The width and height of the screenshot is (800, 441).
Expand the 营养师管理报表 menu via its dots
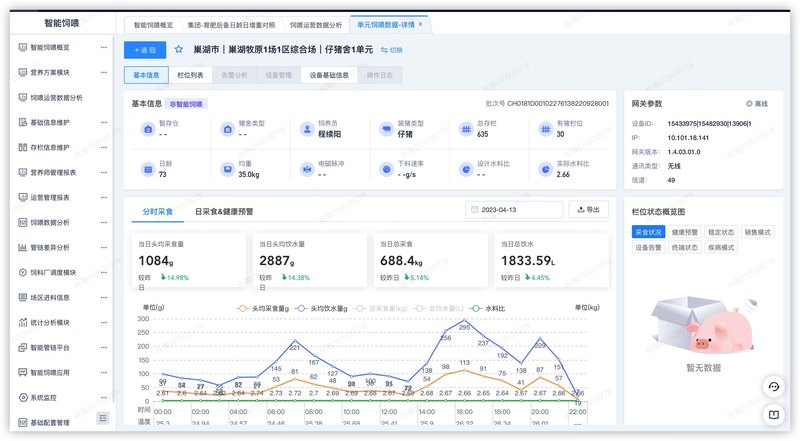pyautogui.click(x=104, y=173)
